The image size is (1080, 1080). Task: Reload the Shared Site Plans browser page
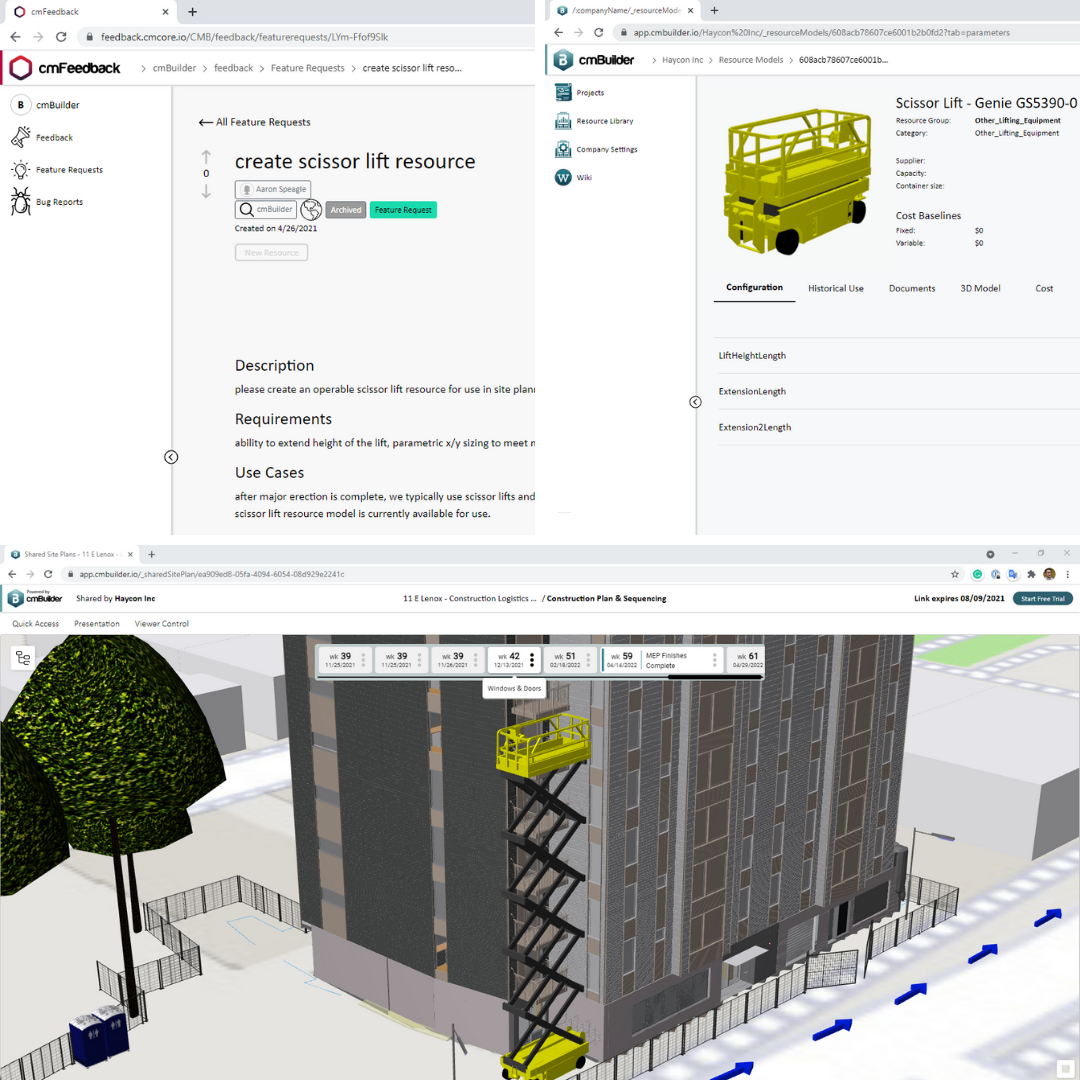pyautogui.click(x=48, y=574)
